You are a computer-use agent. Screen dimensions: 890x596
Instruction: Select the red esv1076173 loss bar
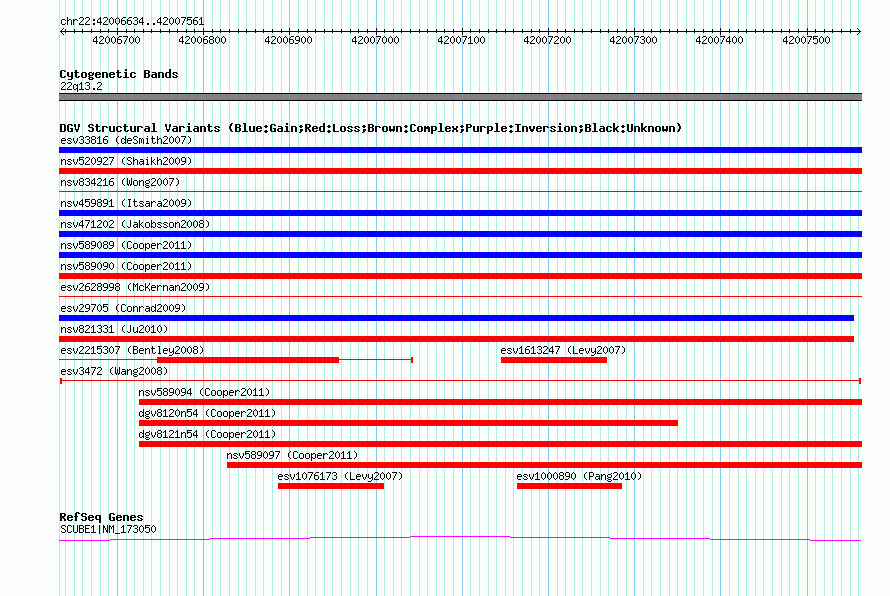(331, 486)
